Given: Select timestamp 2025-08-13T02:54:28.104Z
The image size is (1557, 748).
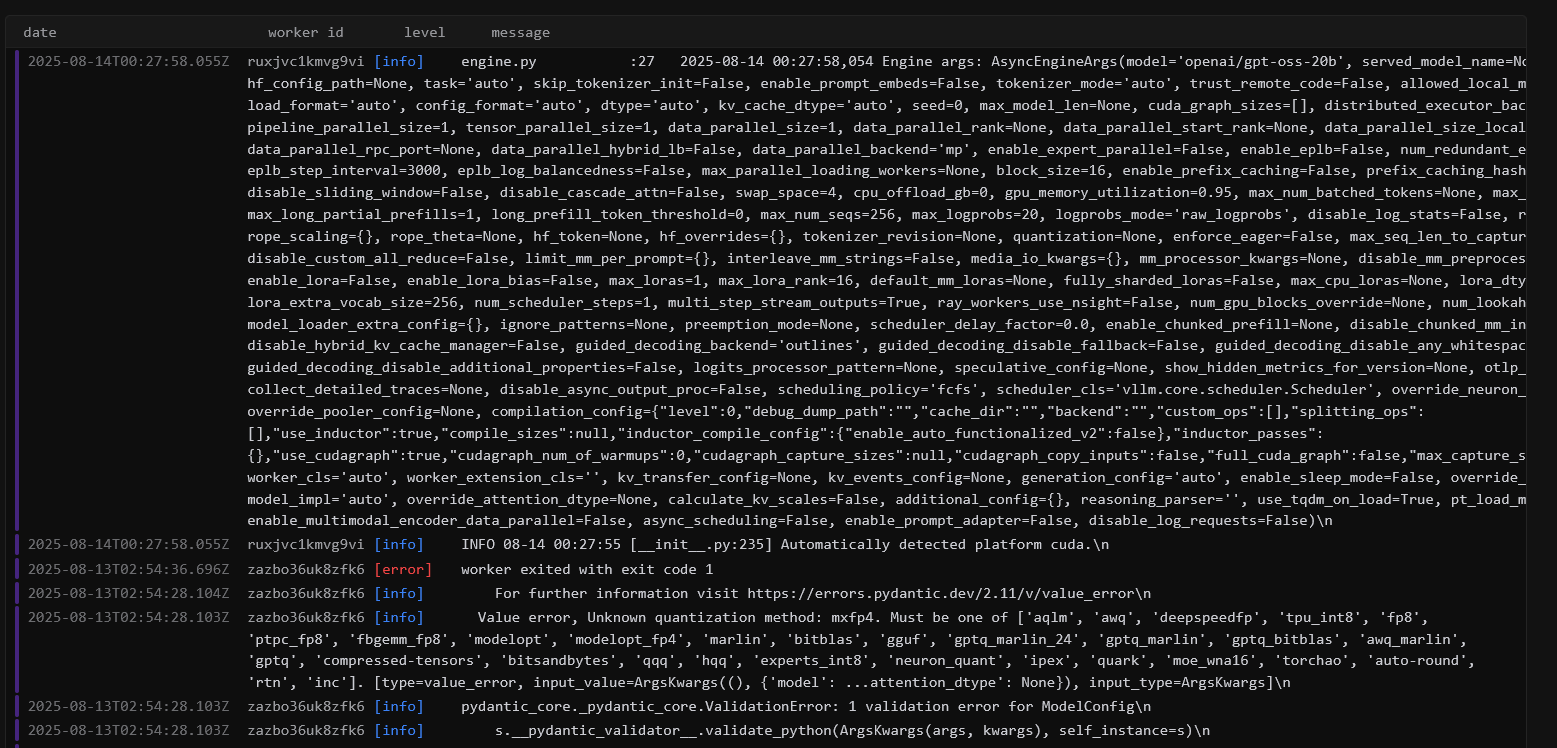Looking at the screenshot, I should pos(128,593).
